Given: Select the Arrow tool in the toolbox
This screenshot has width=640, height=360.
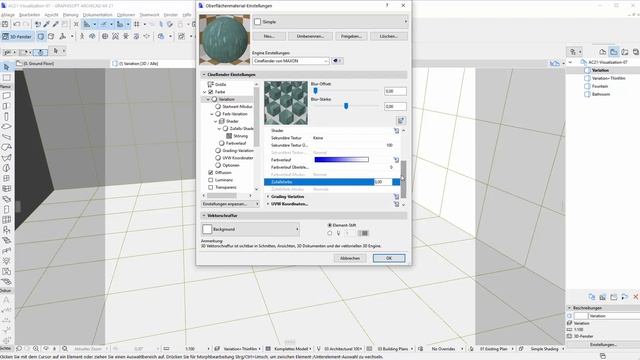Looking at the screenshot, I should click(x=6, y=67).
